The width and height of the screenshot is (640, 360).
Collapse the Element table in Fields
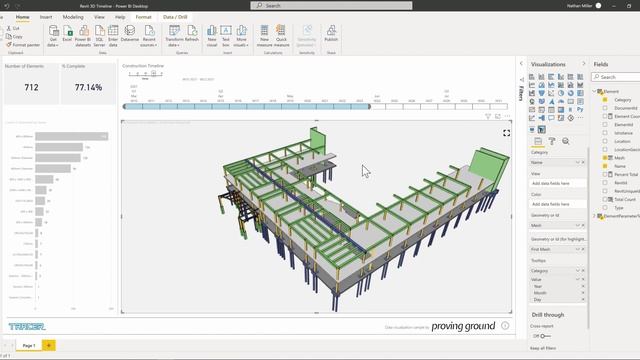pos(595,91)
